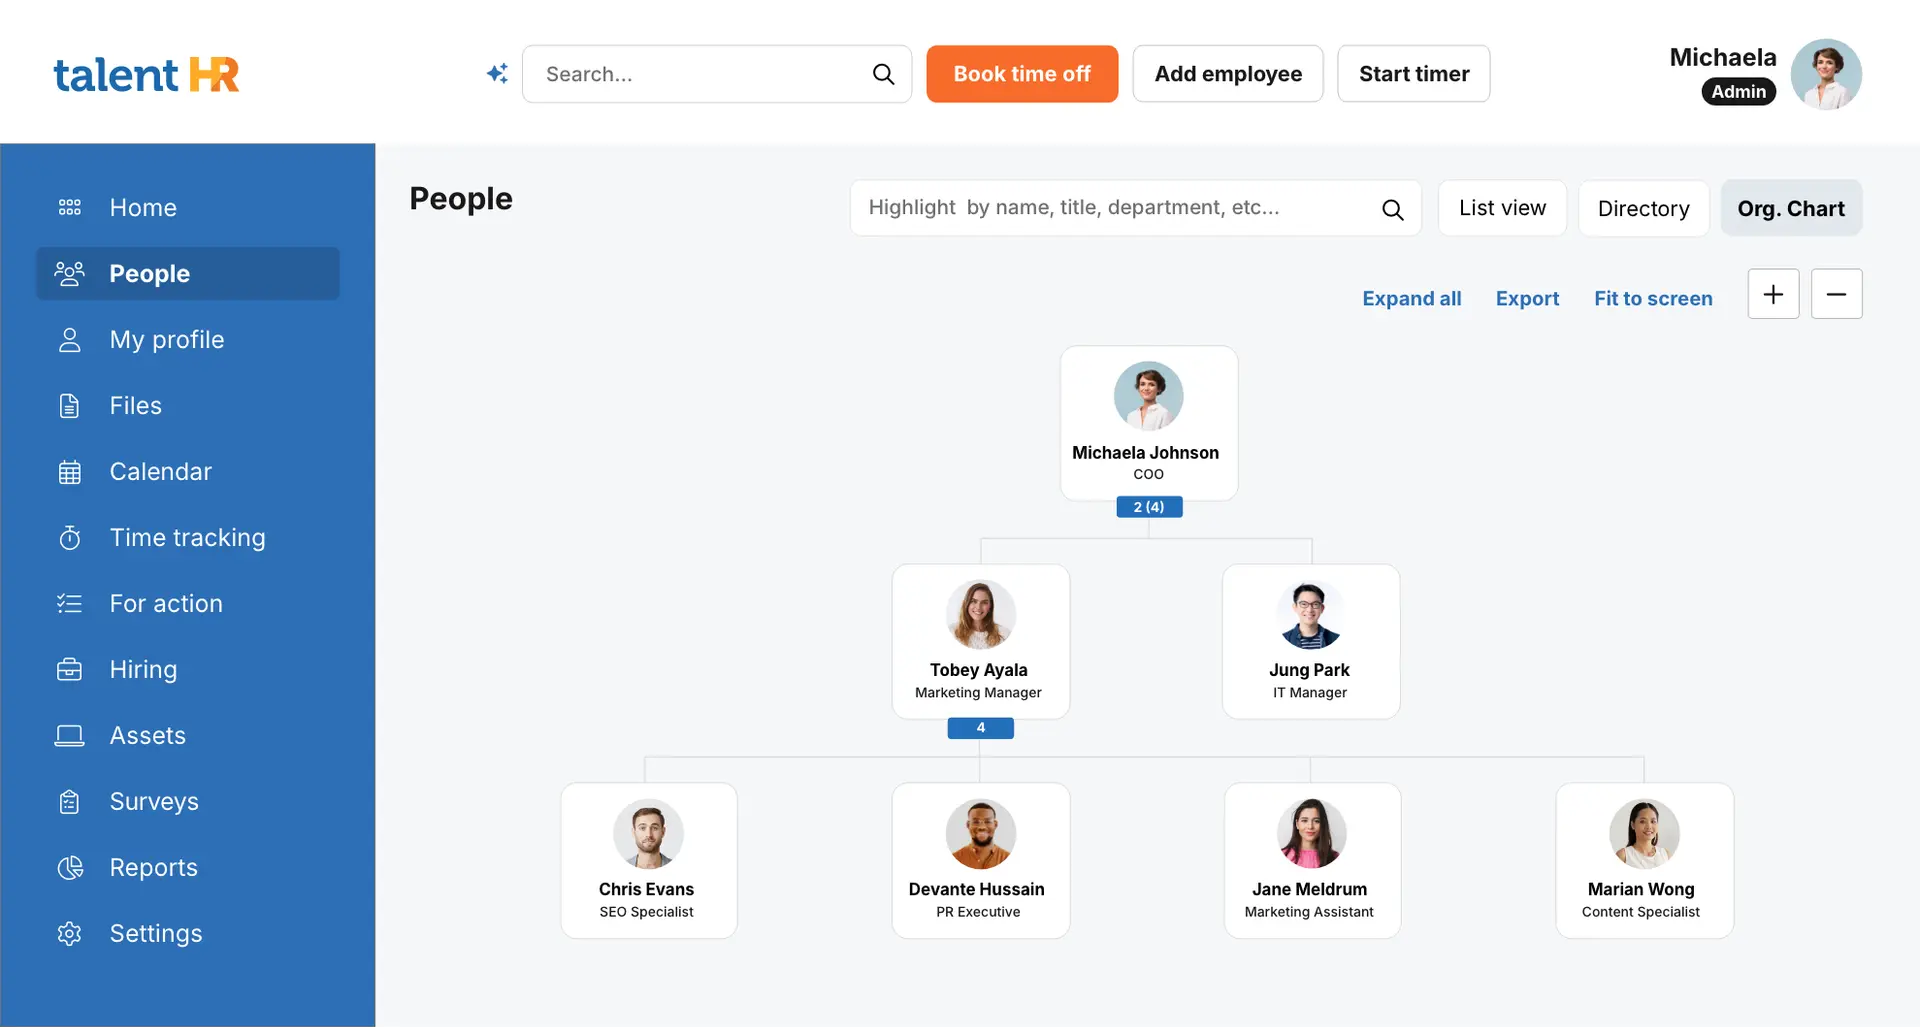The height and width of the screenshot is (1027, 1920).
Task: Click the Hiring briefcase icon
Action: (69, 670)
